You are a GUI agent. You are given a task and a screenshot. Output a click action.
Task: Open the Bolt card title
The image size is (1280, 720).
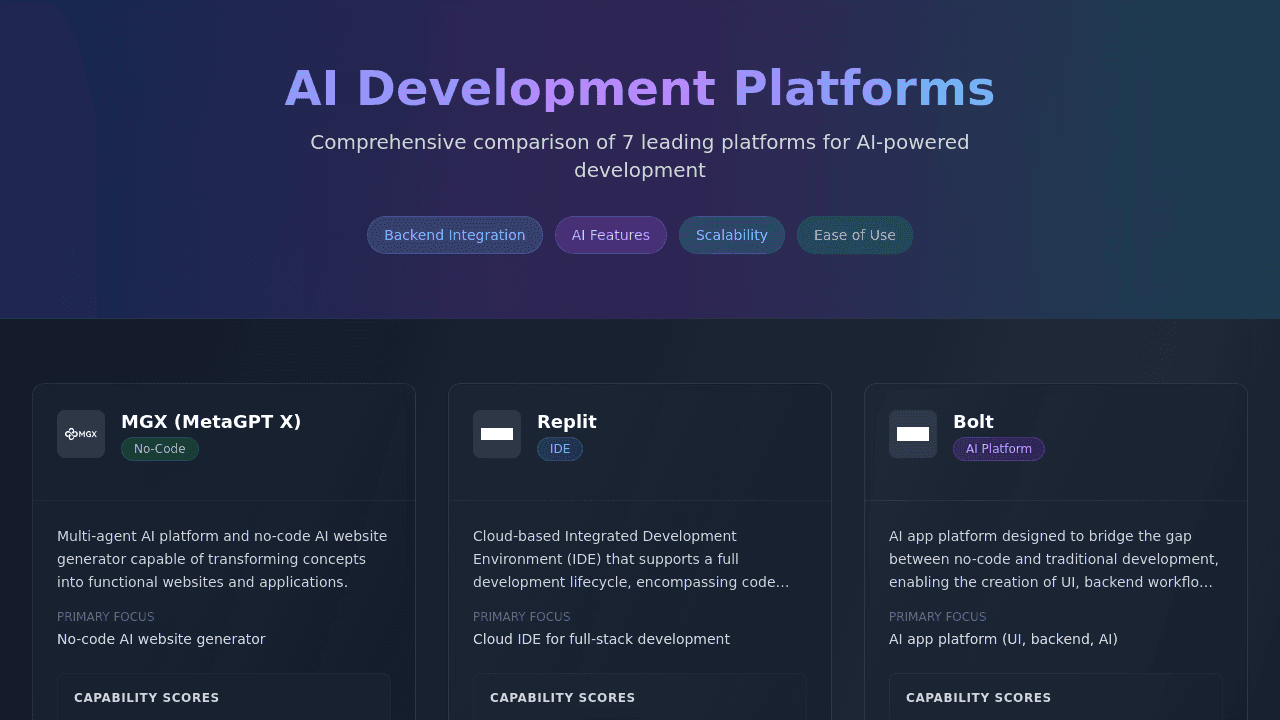973,421
